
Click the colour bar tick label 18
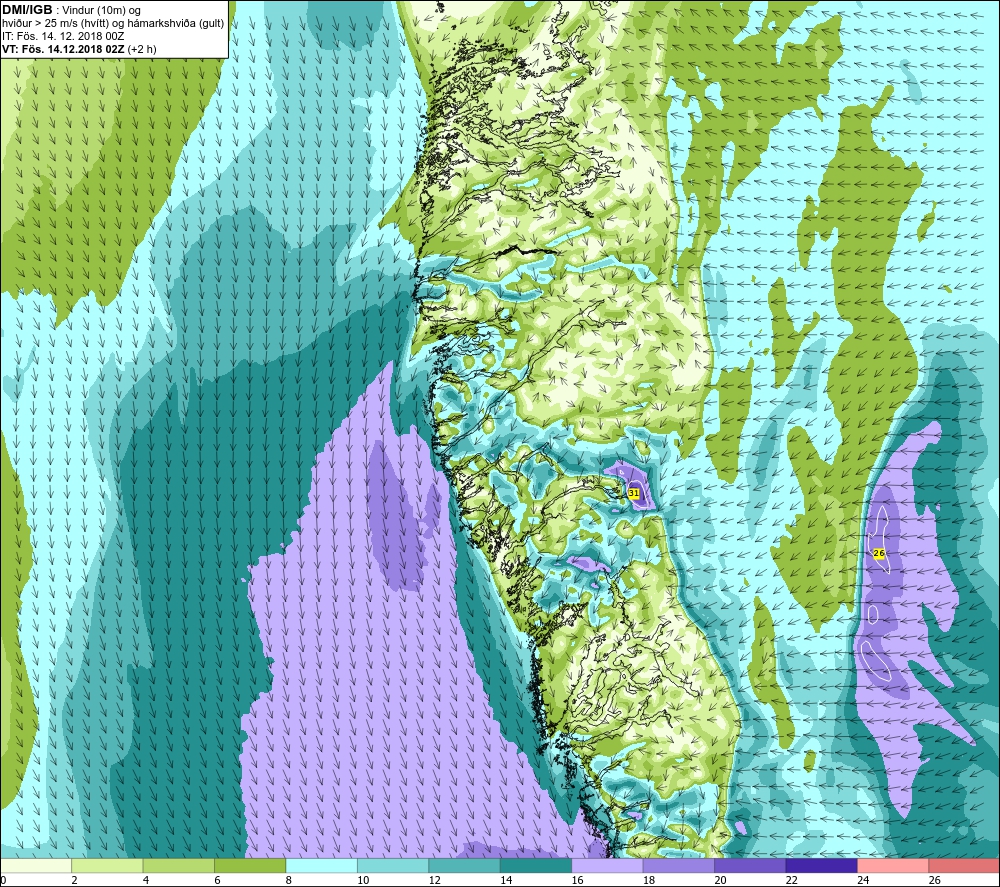point(649,880)
